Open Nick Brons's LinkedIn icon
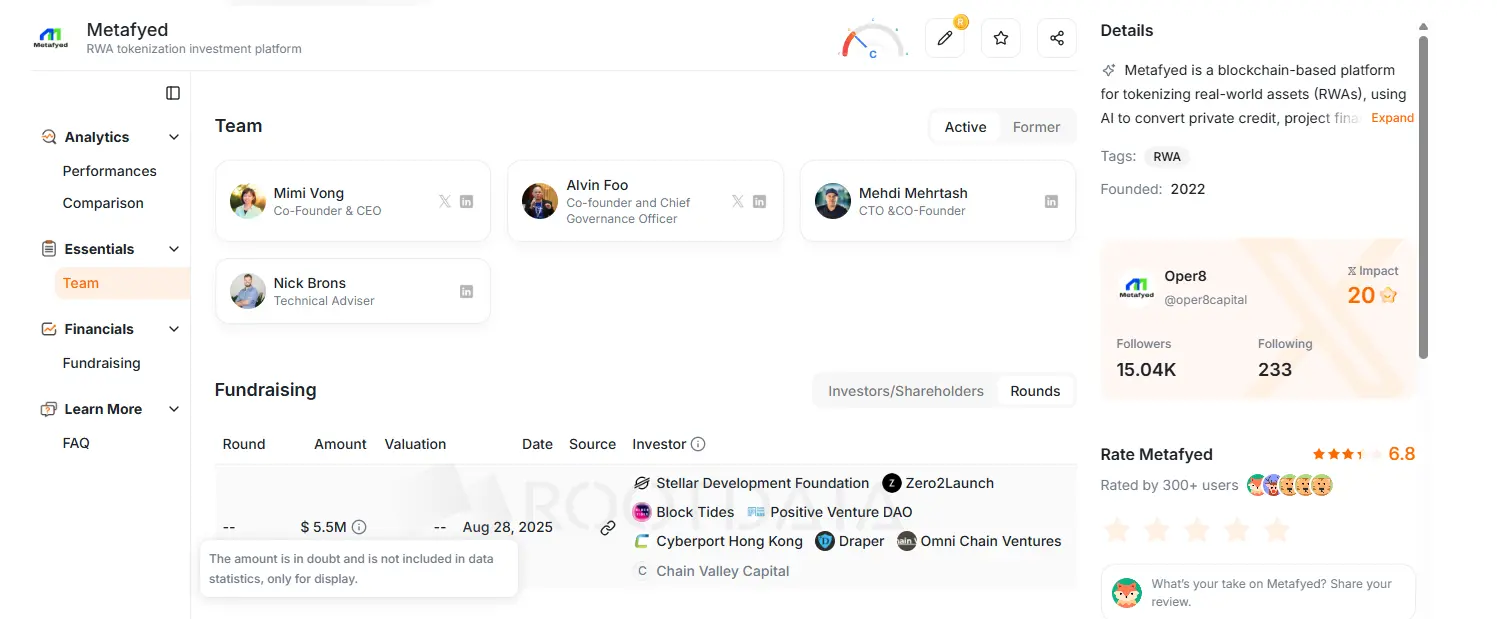The width and height of the screenshot is (1497, 619). 467,291
